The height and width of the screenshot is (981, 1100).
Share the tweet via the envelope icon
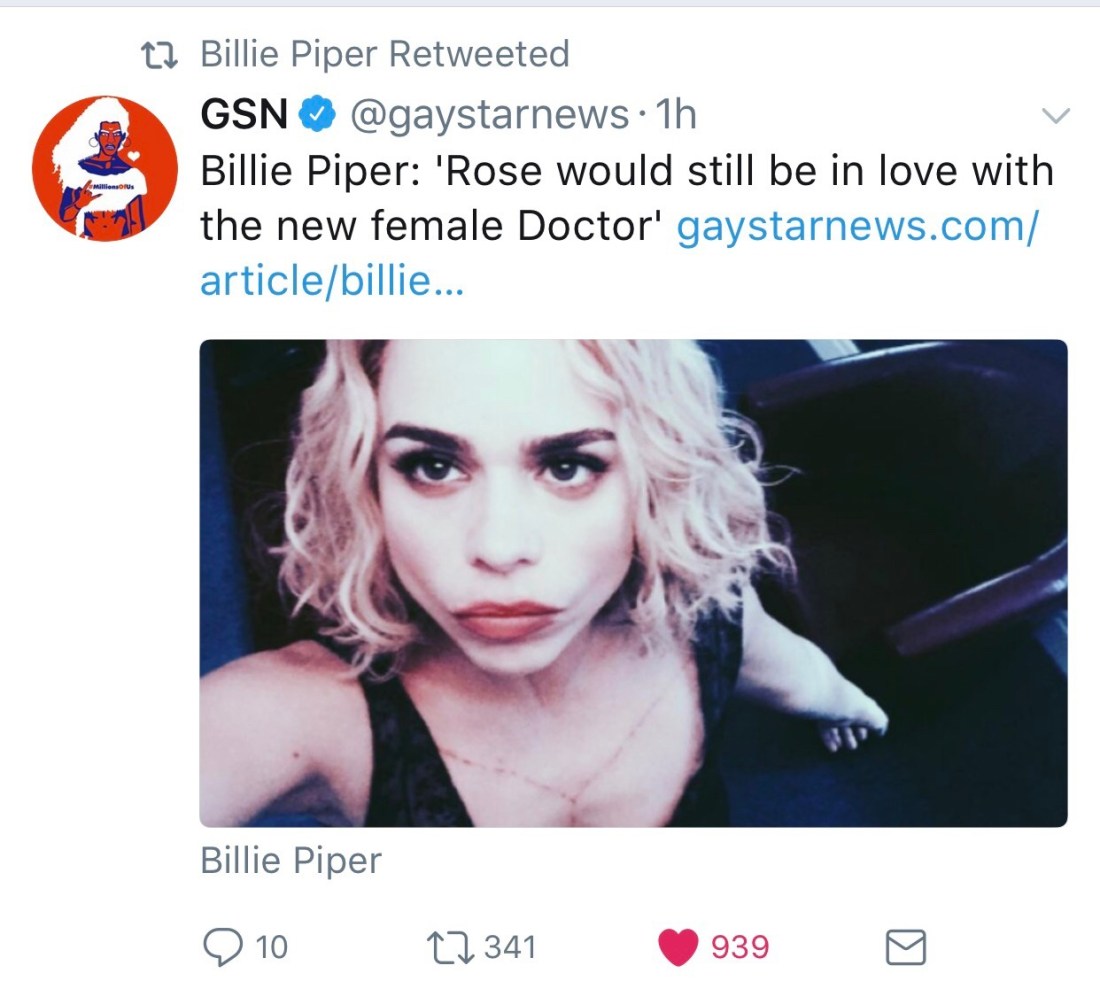click(x=906, y=947)
